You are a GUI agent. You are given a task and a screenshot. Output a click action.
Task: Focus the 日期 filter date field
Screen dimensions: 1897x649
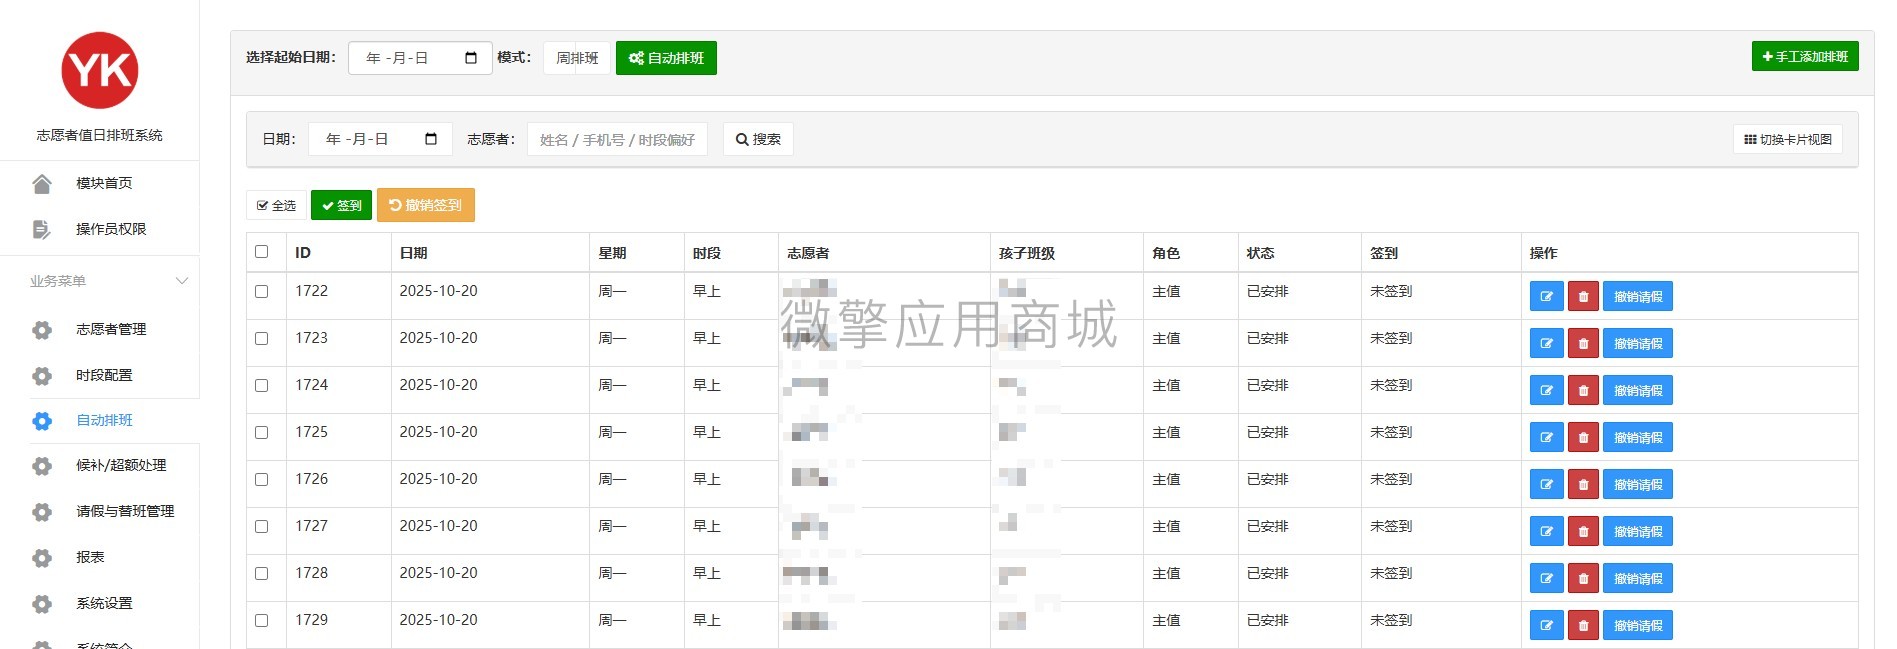click(380, 139)
